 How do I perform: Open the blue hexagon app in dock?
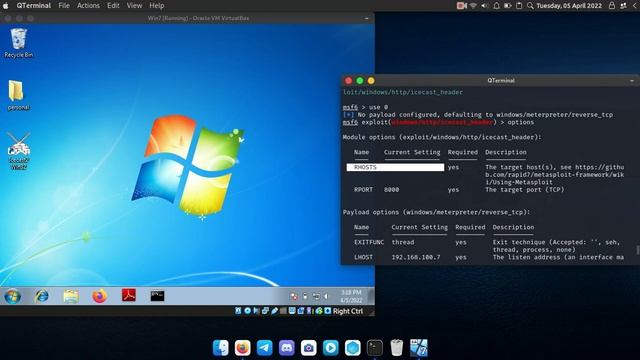[353, 348]
